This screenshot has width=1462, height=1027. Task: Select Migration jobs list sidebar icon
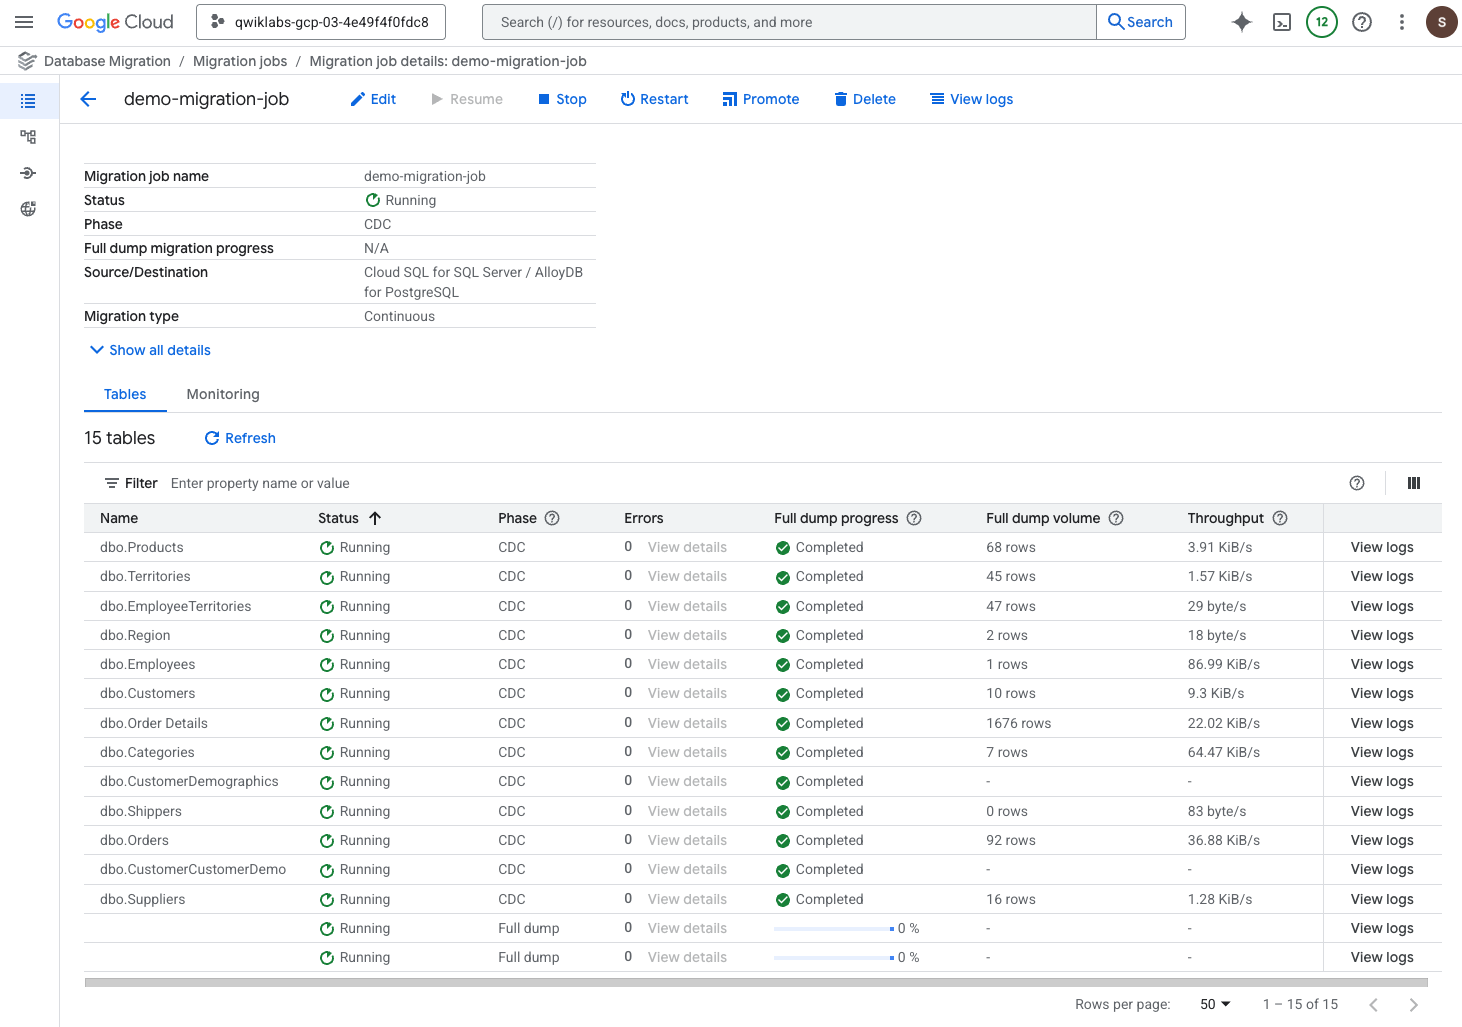pyautogui.click(x=28, y=101)
